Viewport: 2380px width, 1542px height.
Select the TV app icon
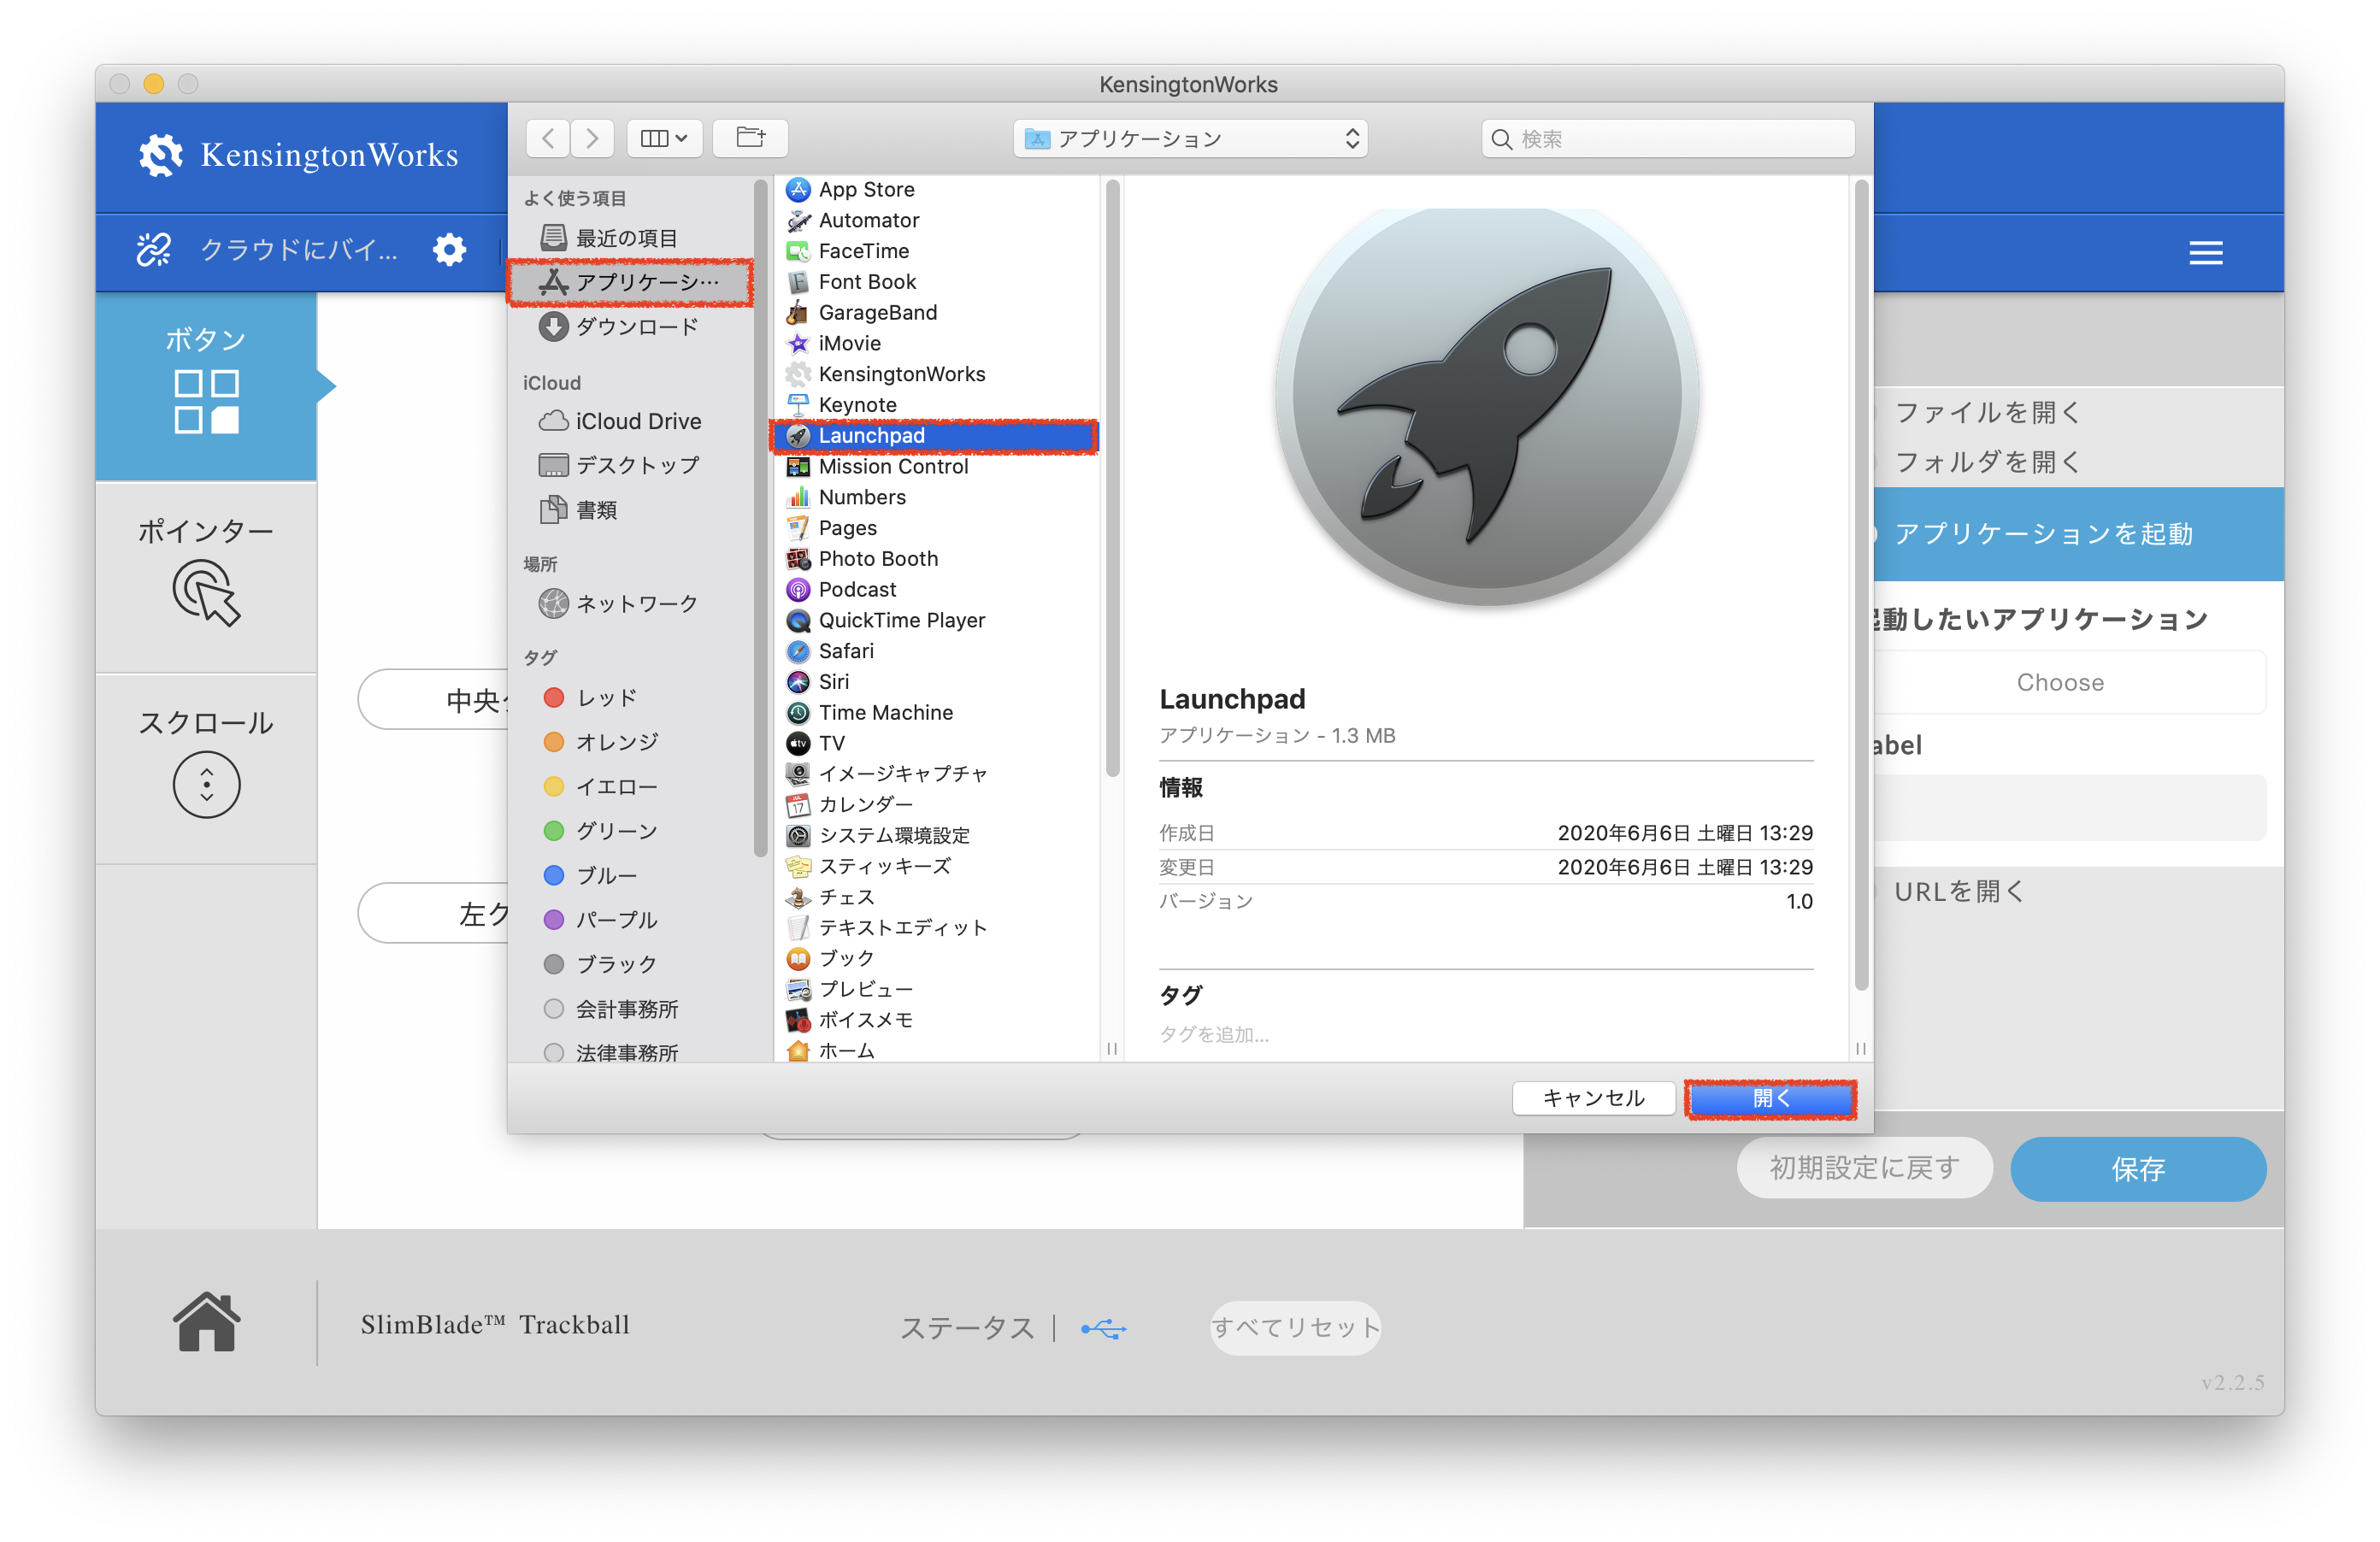797,744
